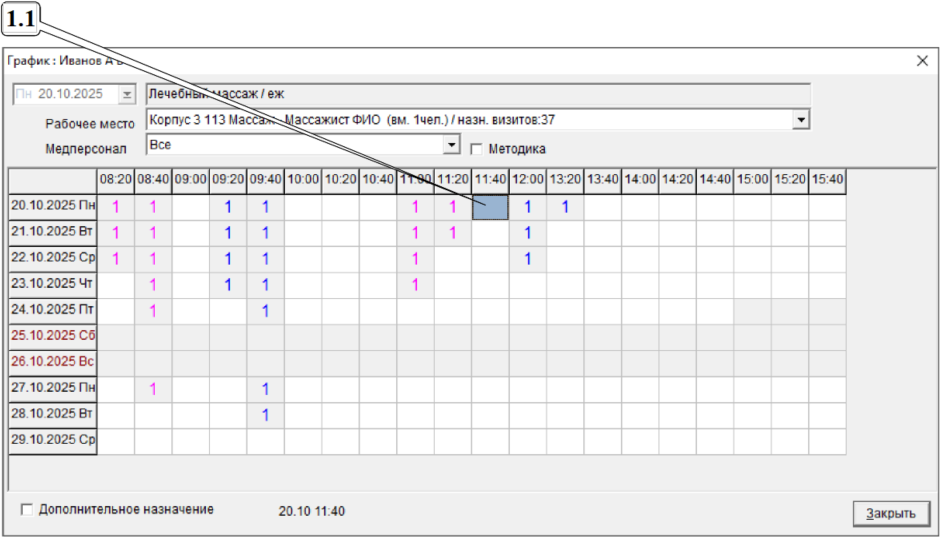The width and height of the screenshot is (940, 537).
Task: Select the 08:20 slot on 20.10.2025 Пн
Action: 115,207
